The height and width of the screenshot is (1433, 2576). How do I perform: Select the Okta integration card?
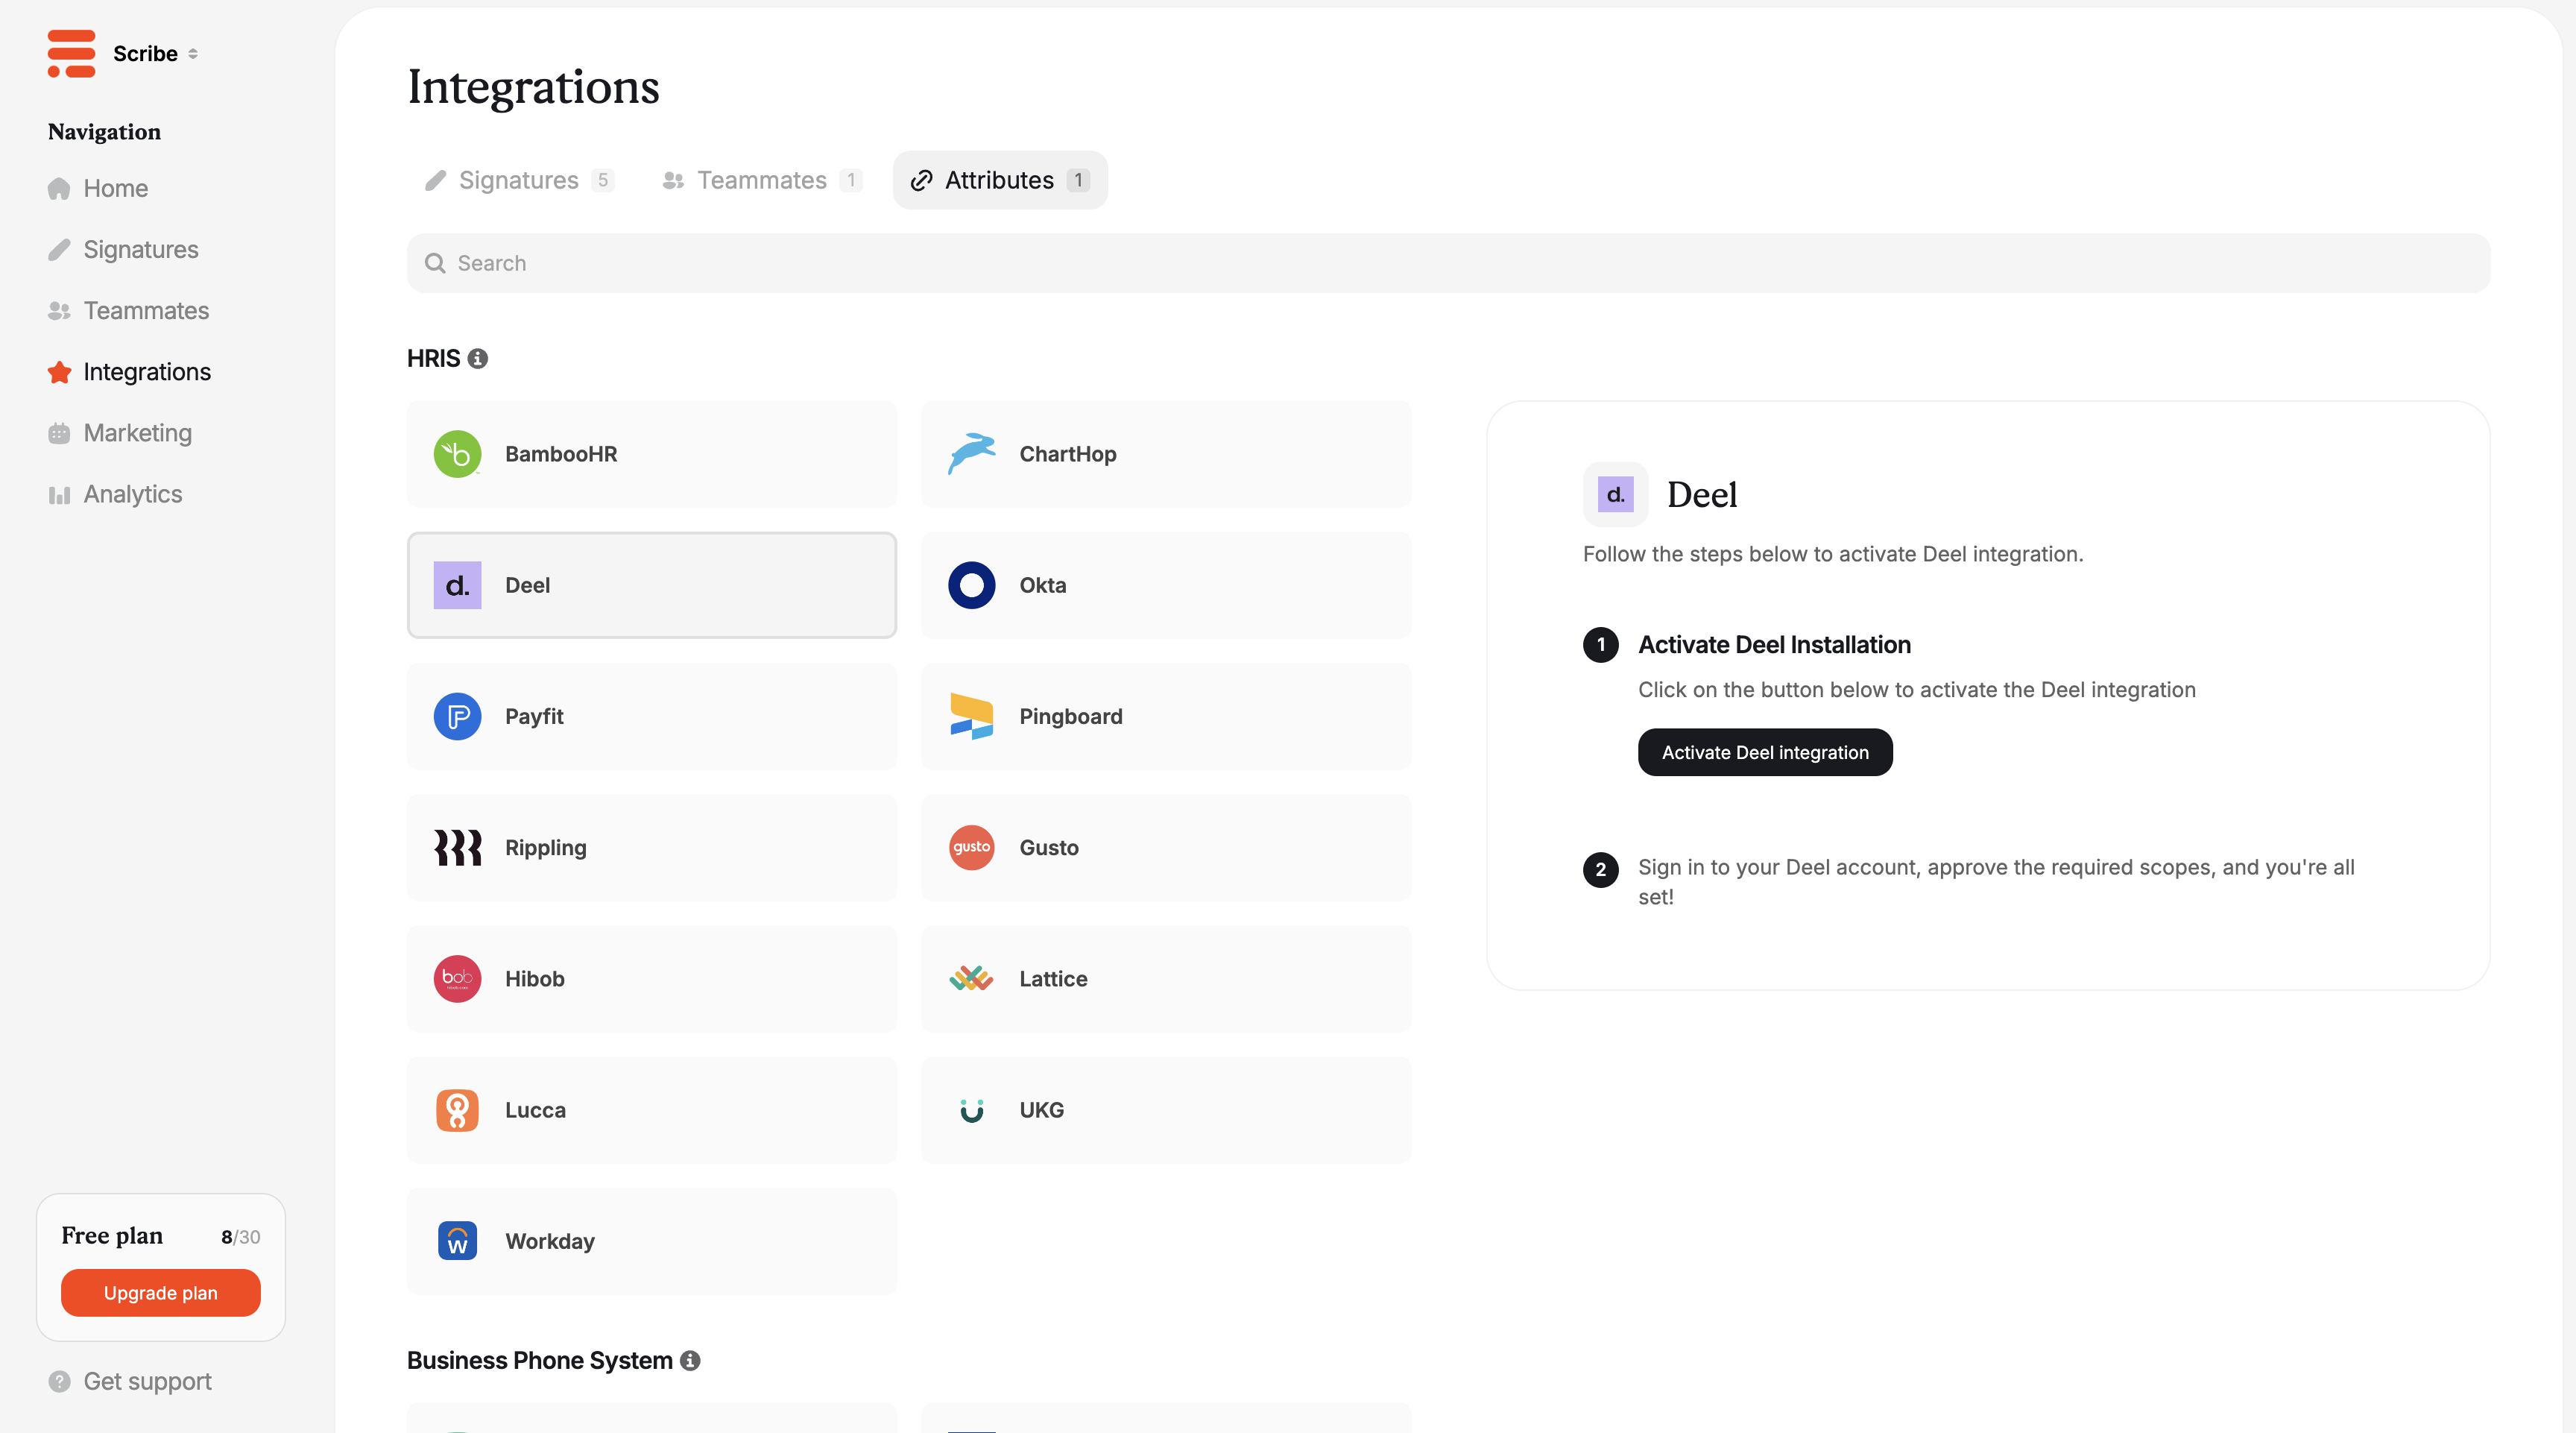1166,585
